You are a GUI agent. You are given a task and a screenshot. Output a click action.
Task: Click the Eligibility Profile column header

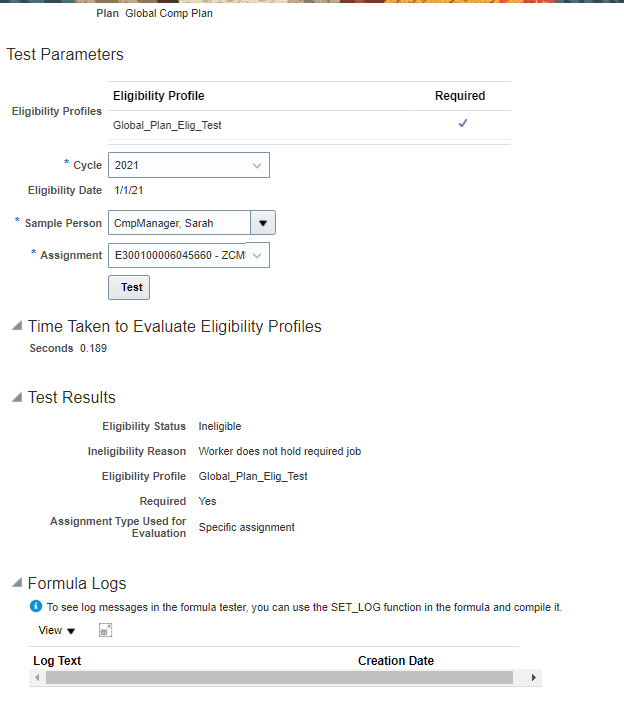pos(159,96)
